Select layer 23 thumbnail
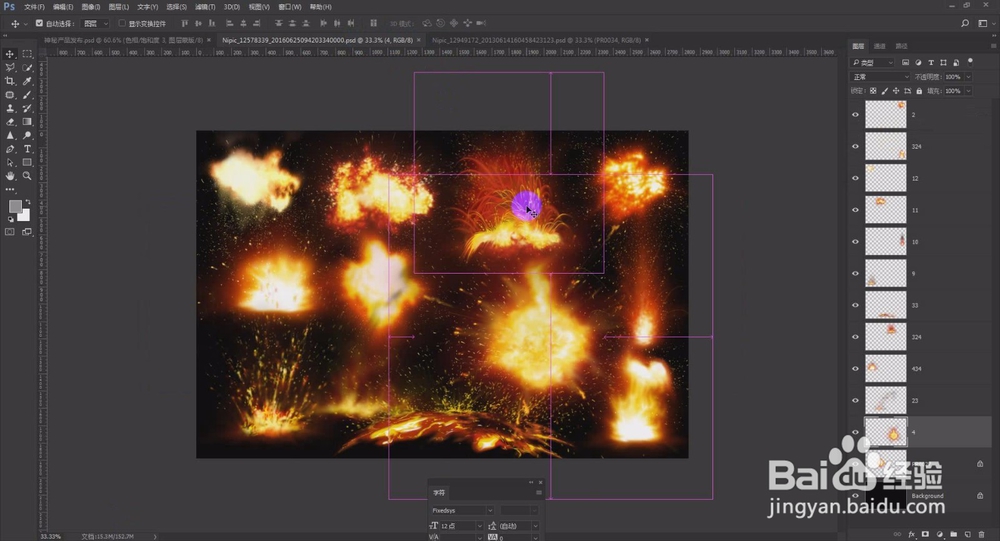 click(x=885, y=400)
